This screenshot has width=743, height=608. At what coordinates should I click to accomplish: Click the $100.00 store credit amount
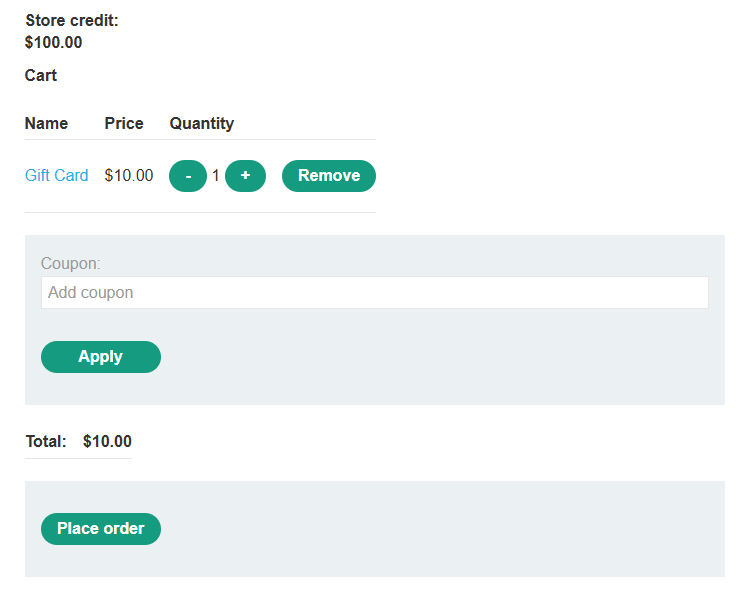point(54,42)
